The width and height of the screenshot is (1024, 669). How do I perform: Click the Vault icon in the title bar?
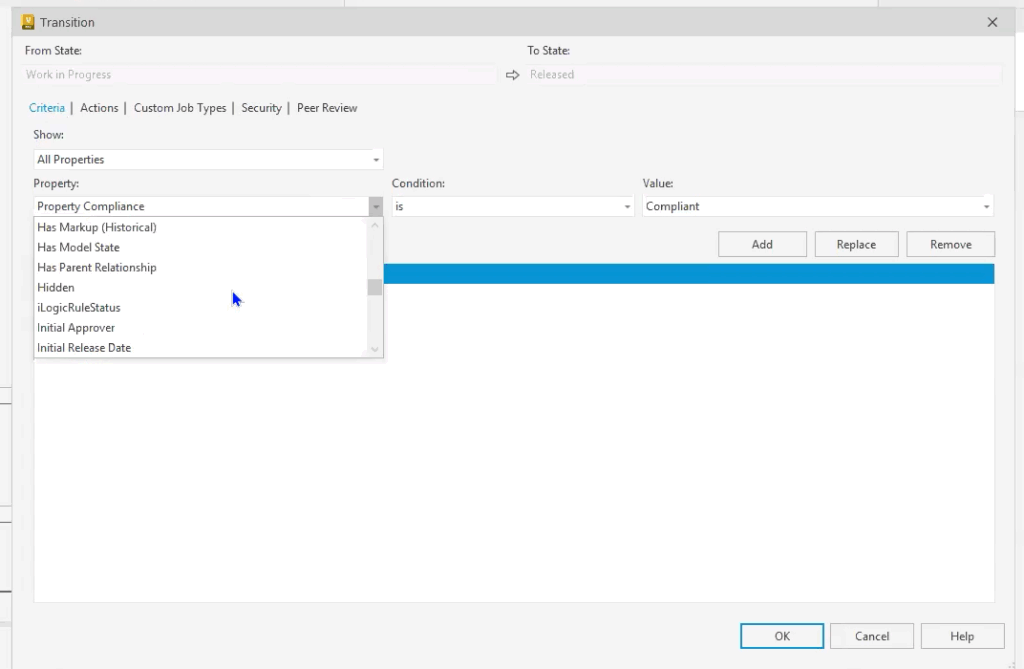[x=27, y=22]
